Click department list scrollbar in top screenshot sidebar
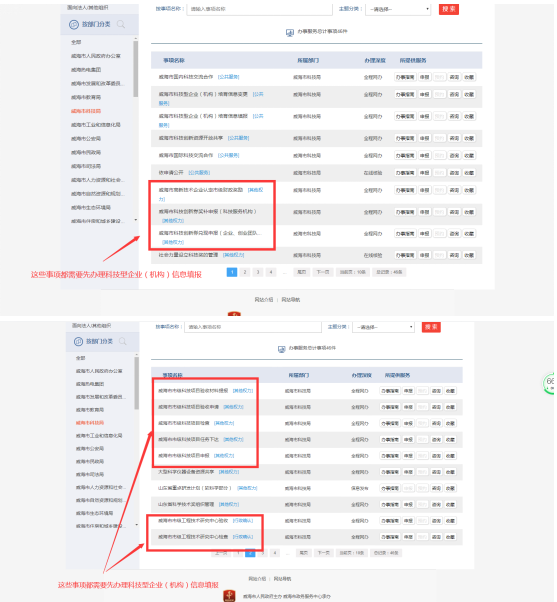 coord(136,69)
